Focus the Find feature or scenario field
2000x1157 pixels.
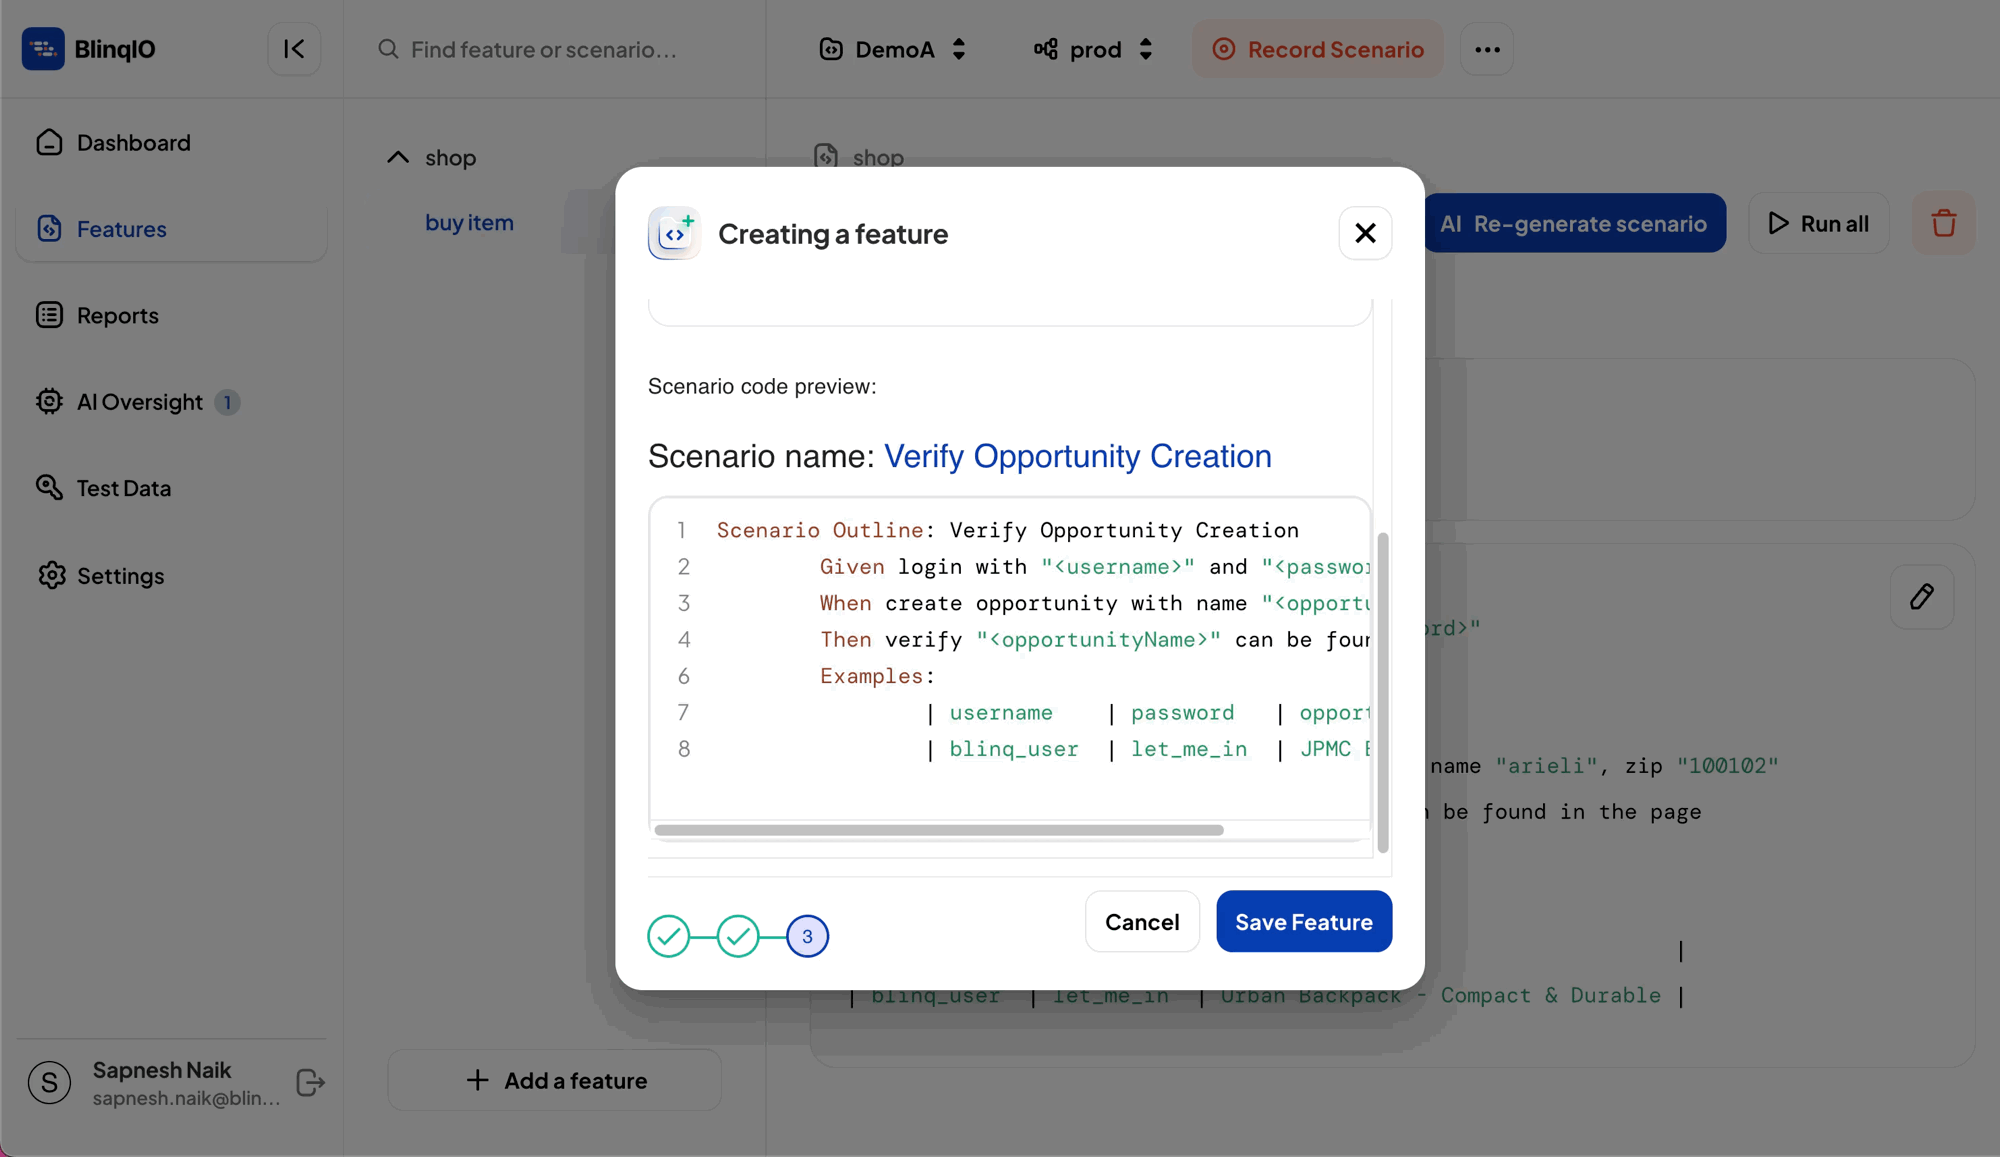(544, 49)
